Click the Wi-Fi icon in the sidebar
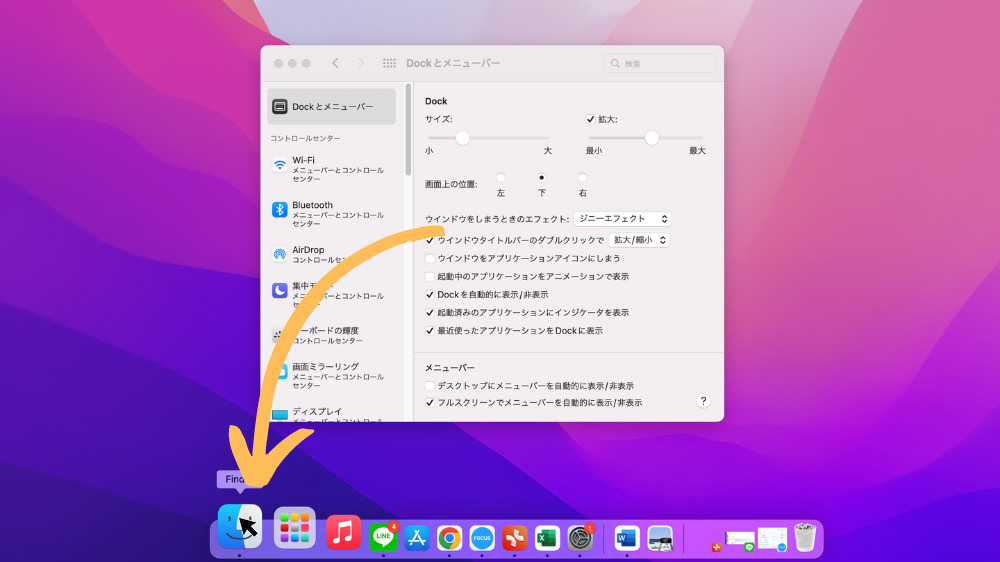 (279, 165)
